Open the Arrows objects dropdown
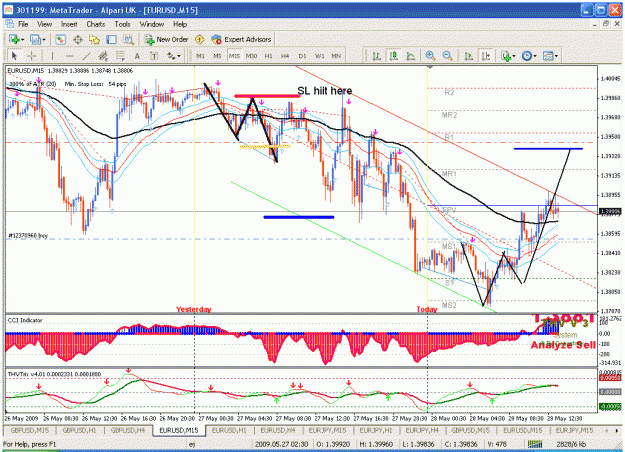Viewport: 625px width, 452px height. coord(174,56)
